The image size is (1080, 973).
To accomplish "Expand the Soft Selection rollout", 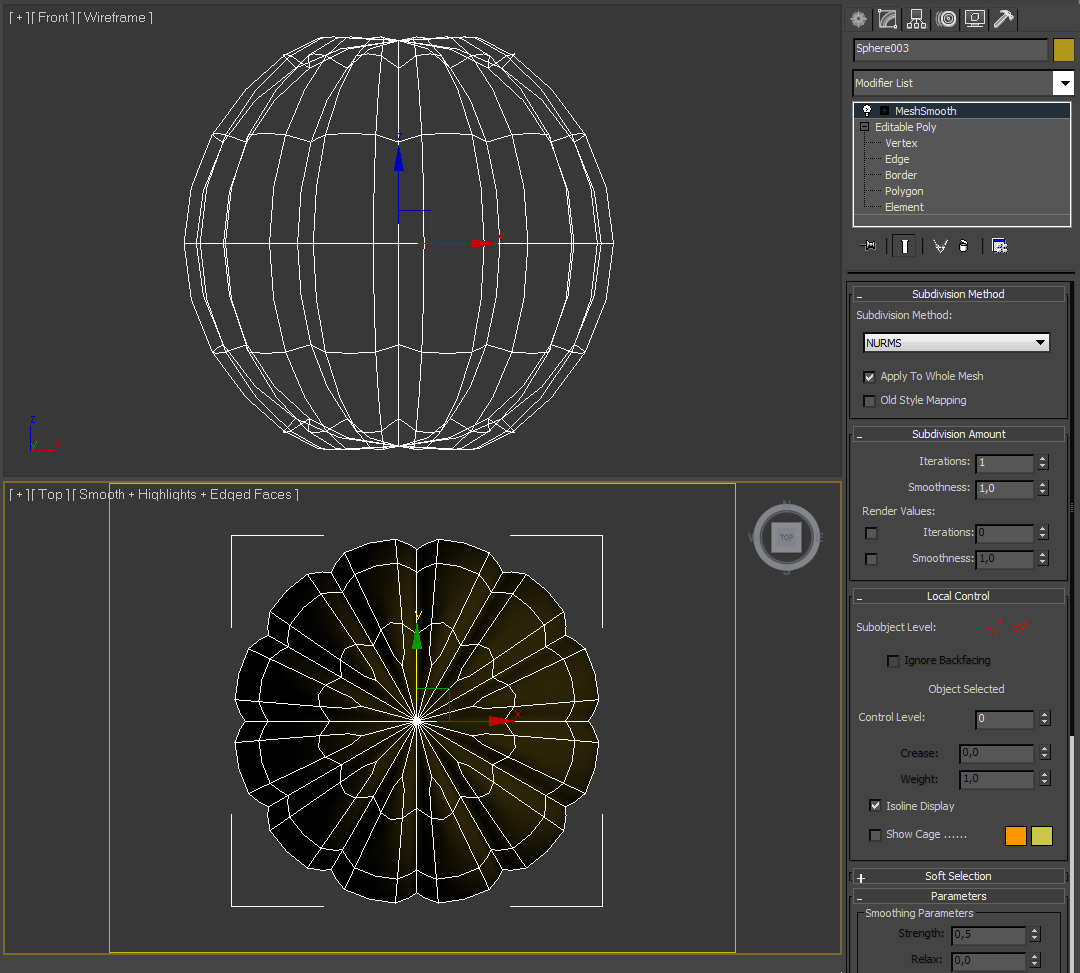I will (x=958, y=877).
